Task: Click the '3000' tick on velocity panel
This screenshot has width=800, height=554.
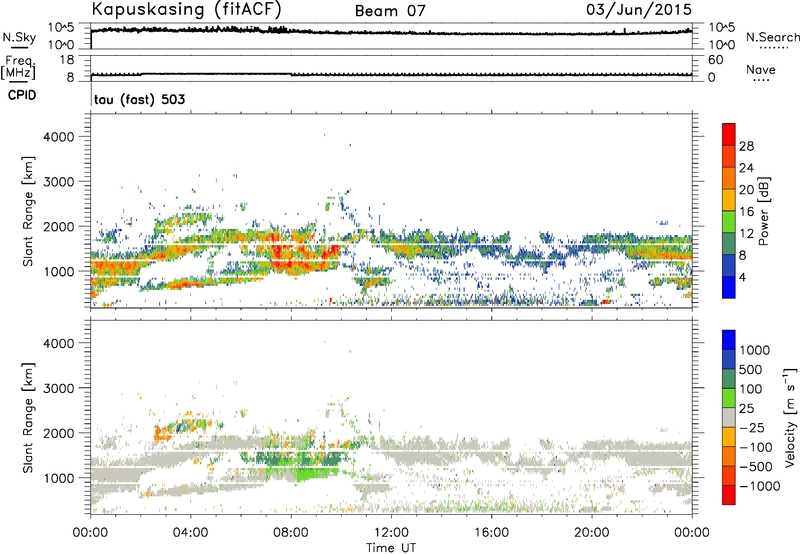Action: [58, 388]
